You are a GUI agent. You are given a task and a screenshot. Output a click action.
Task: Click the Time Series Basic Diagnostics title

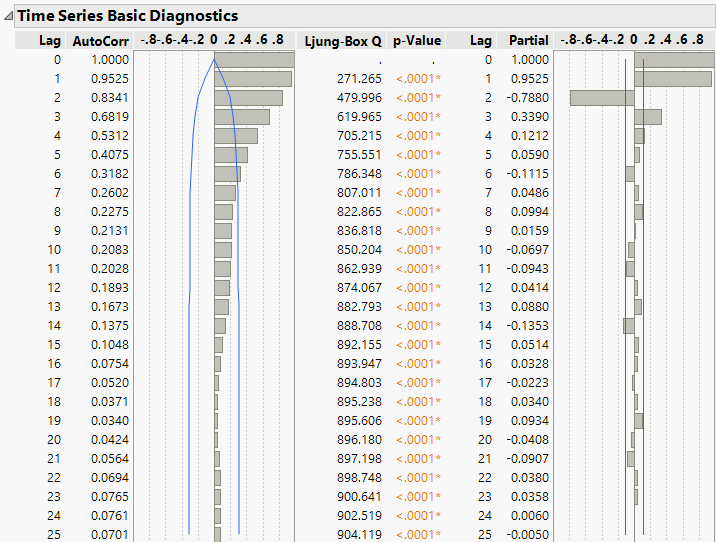127,16
